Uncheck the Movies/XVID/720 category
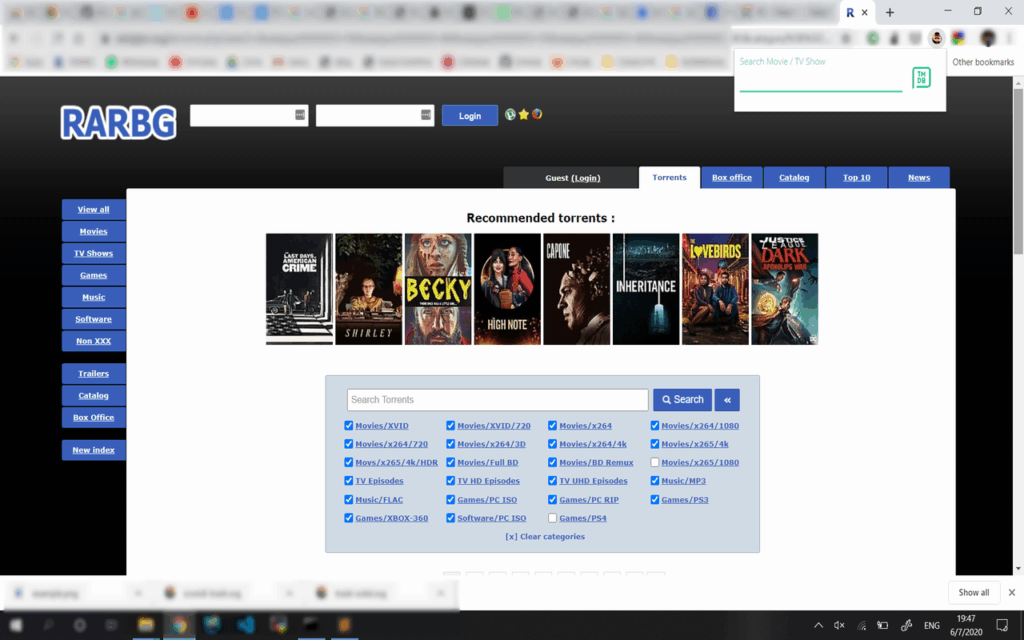 451,425
